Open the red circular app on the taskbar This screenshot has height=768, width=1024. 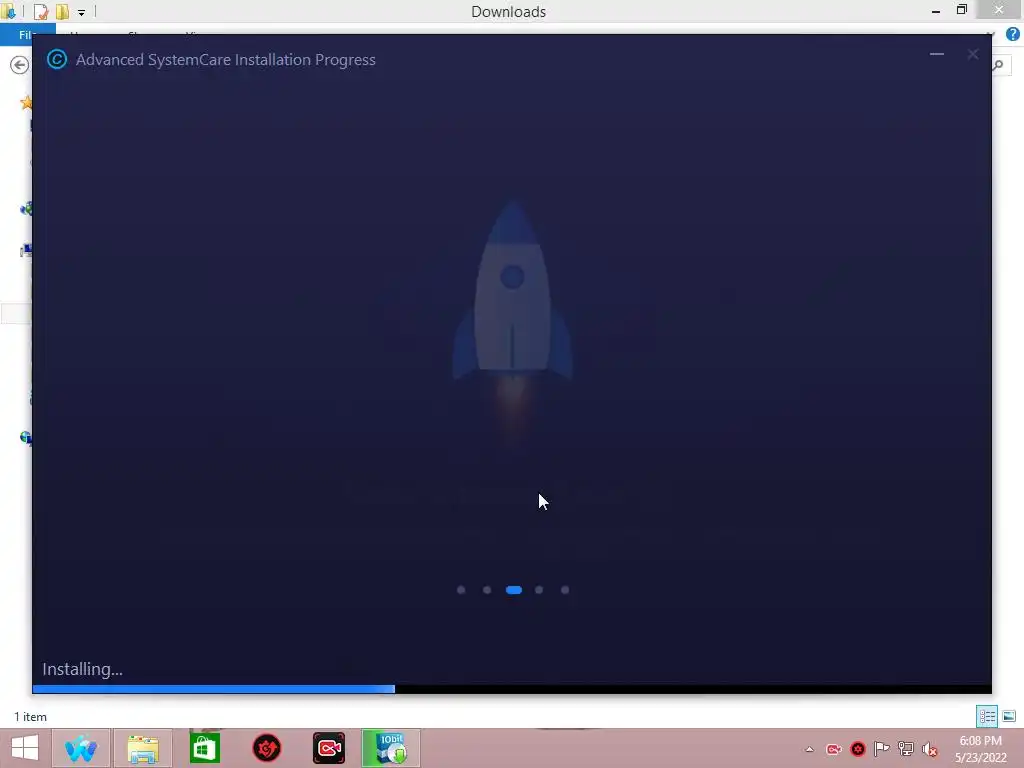pyautogui.click(x=266, y=748)
